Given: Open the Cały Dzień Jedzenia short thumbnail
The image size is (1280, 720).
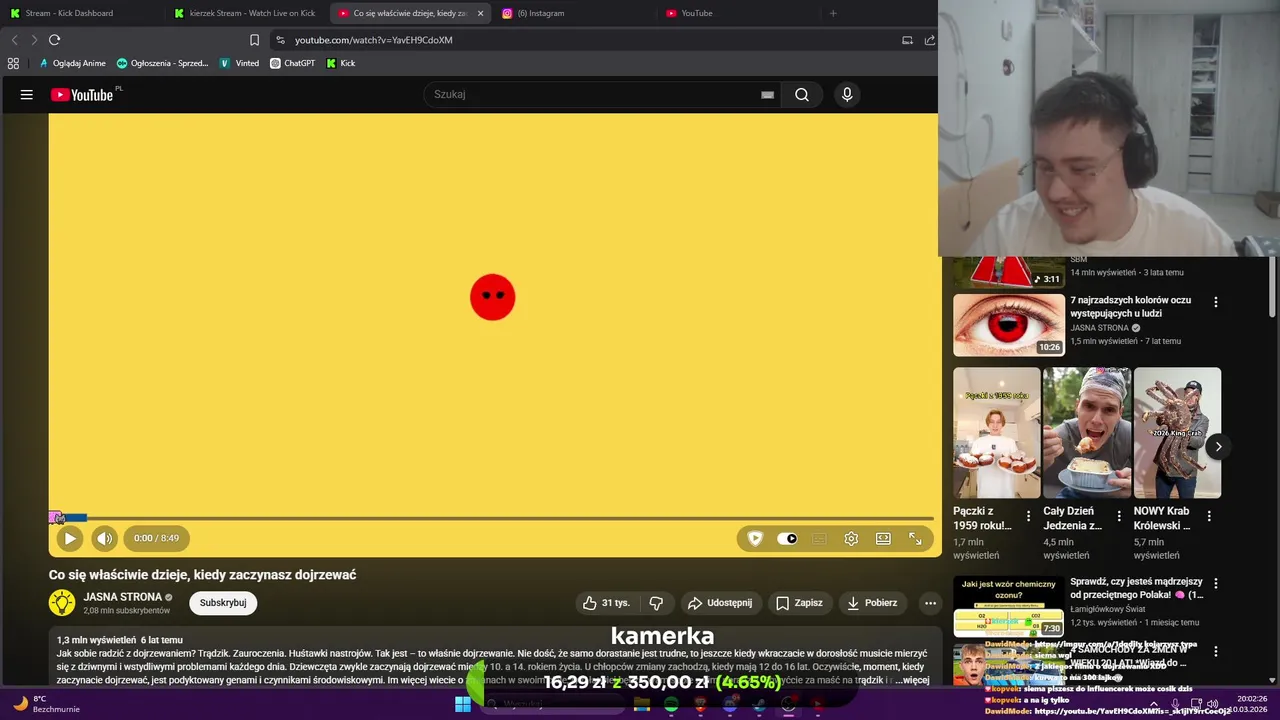Looking at the screenshot, I should (x=1087, y=432).
